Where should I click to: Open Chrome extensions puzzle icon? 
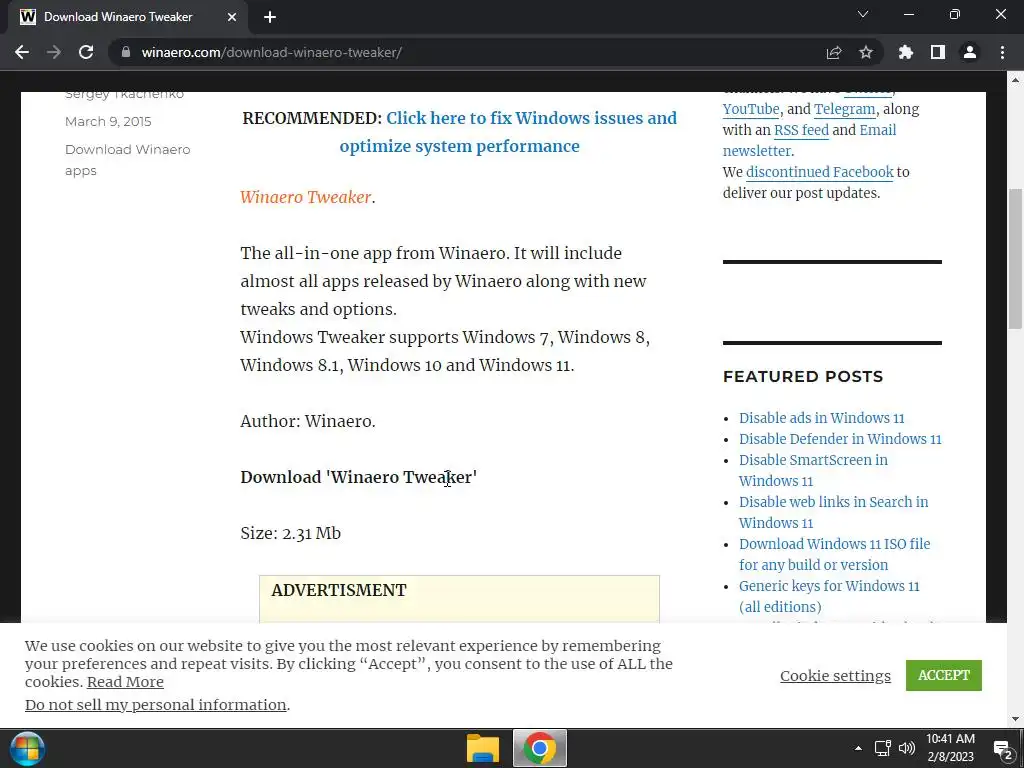click(x=906, y=52)
